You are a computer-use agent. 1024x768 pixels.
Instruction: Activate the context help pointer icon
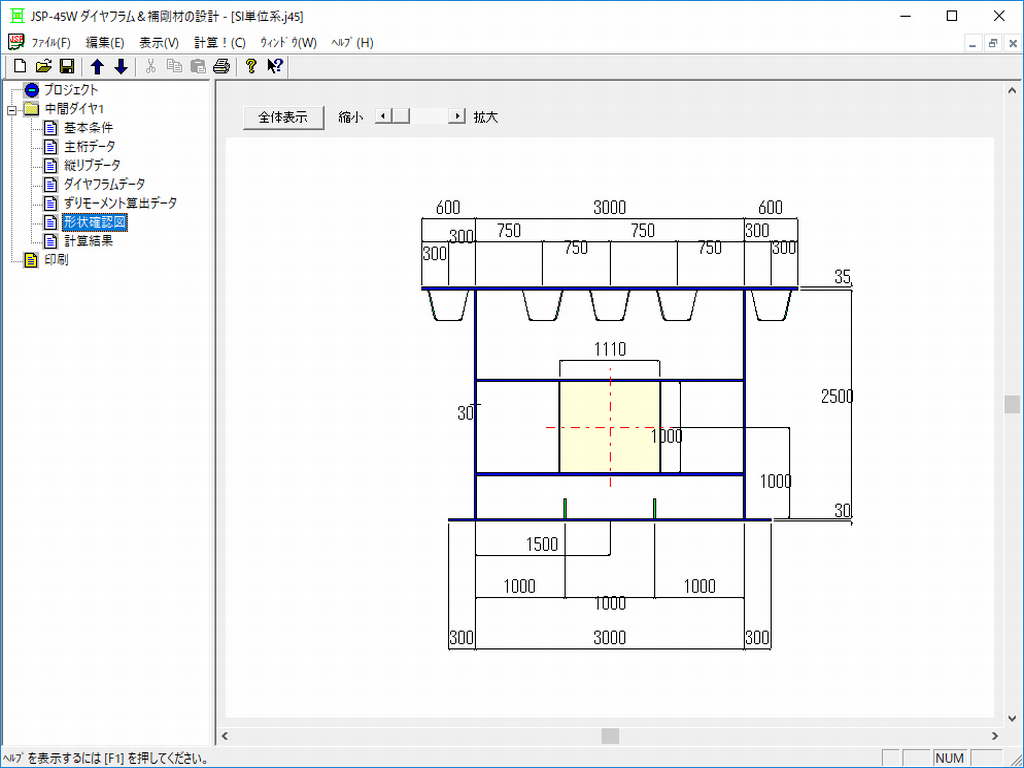coord(275,67)
